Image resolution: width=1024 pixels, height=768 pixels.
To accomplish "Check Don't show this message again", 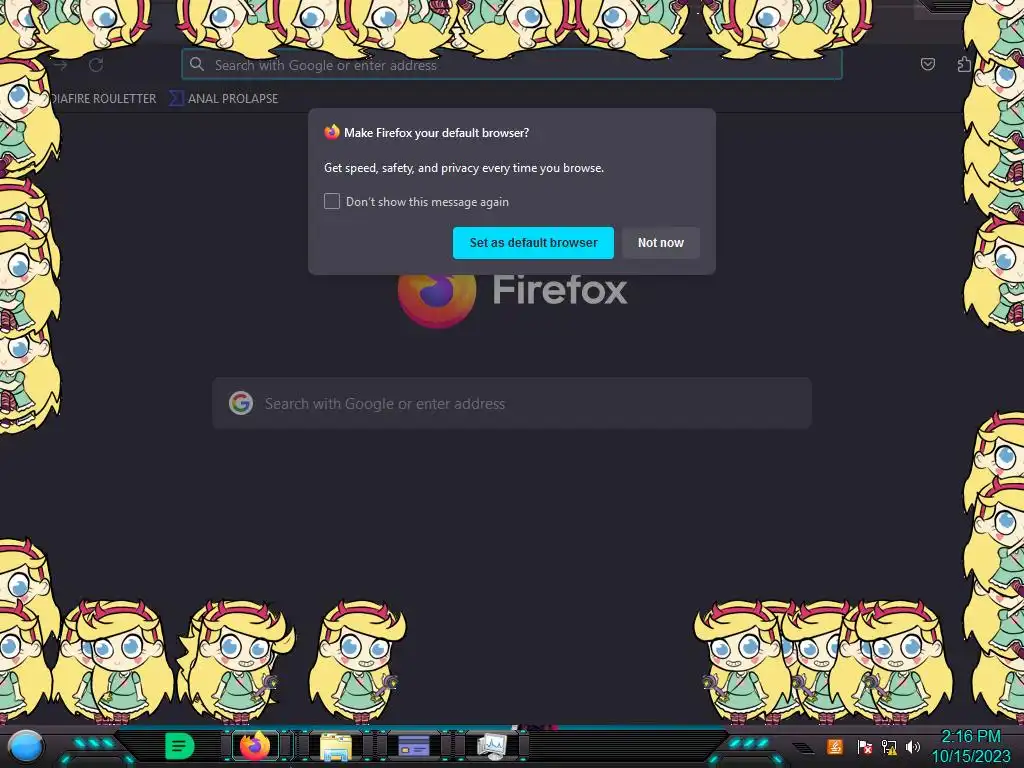I will (332, 201).
